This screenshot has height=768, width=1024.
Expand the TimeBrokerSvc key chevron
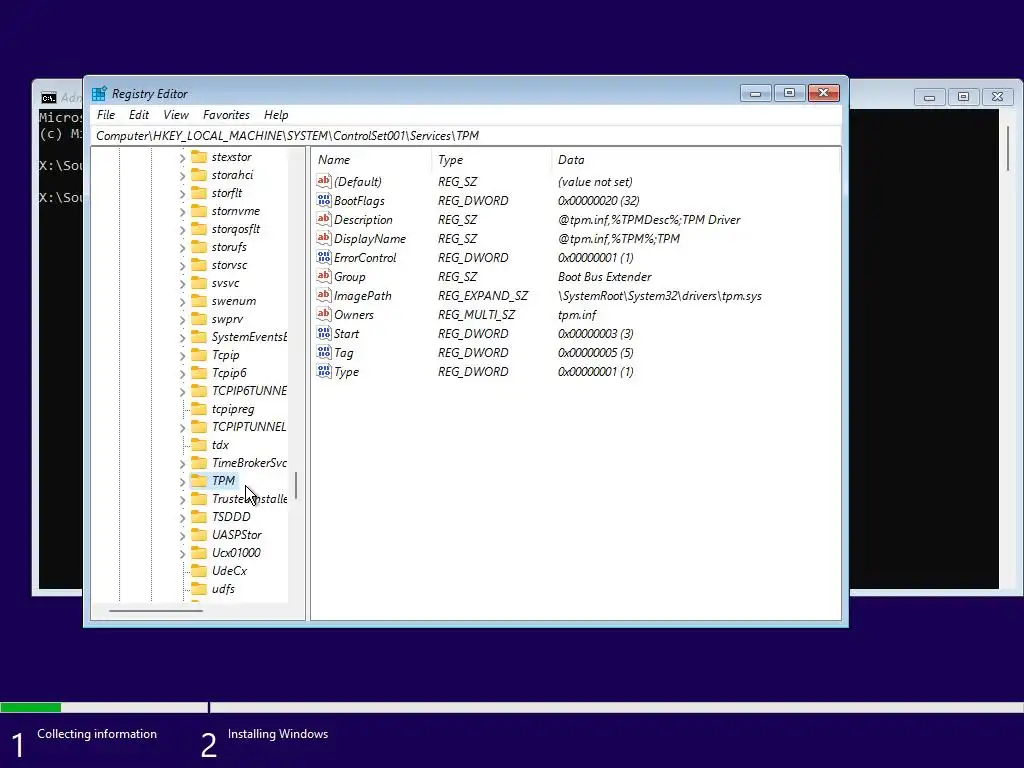coord(182,464)
